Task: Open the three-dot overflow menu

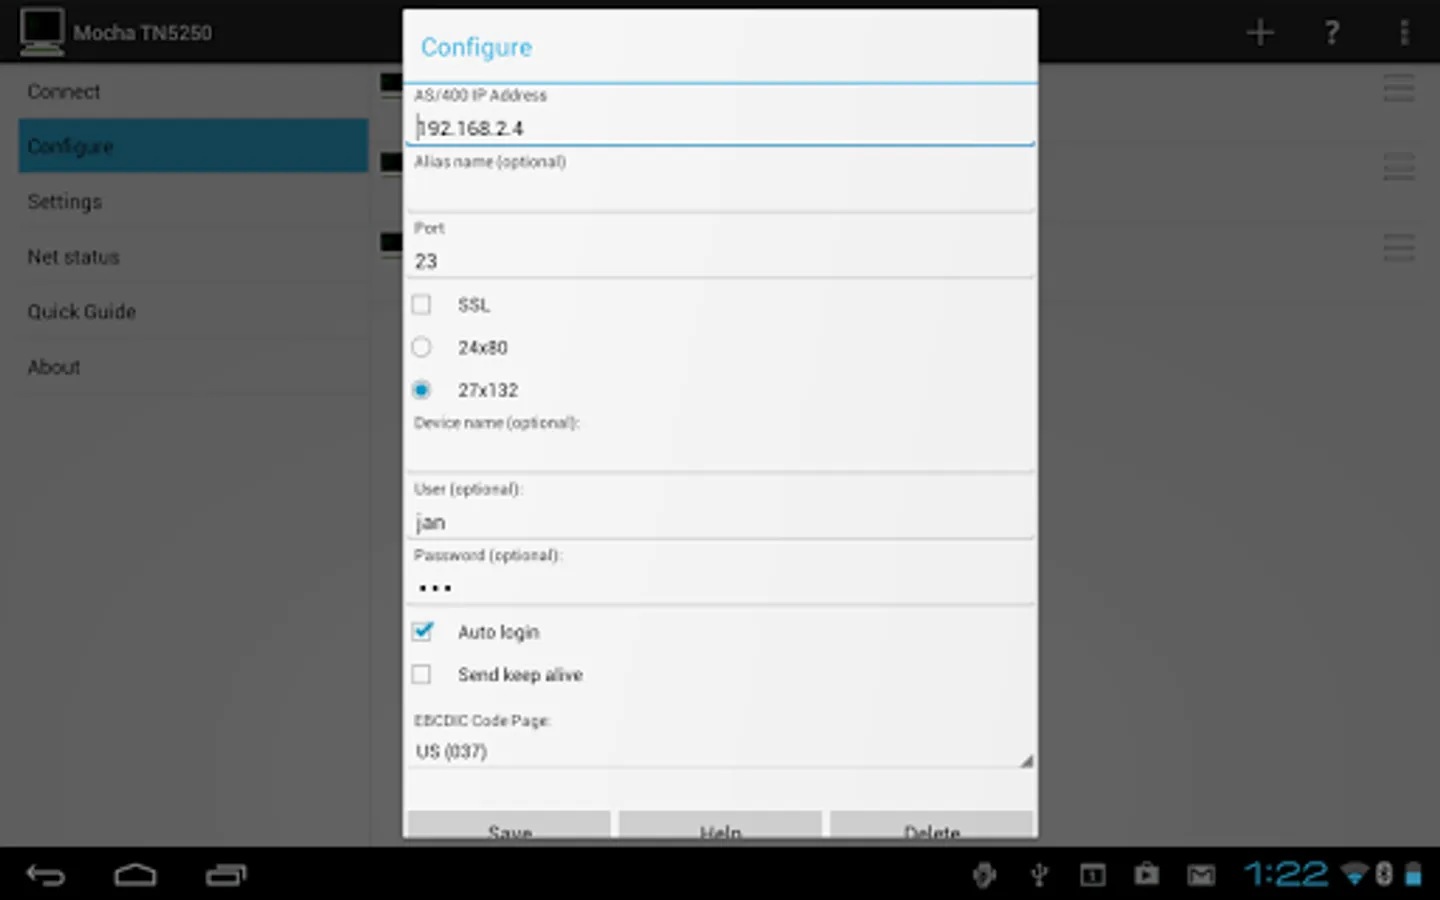Action: [x=1404, y=32]
